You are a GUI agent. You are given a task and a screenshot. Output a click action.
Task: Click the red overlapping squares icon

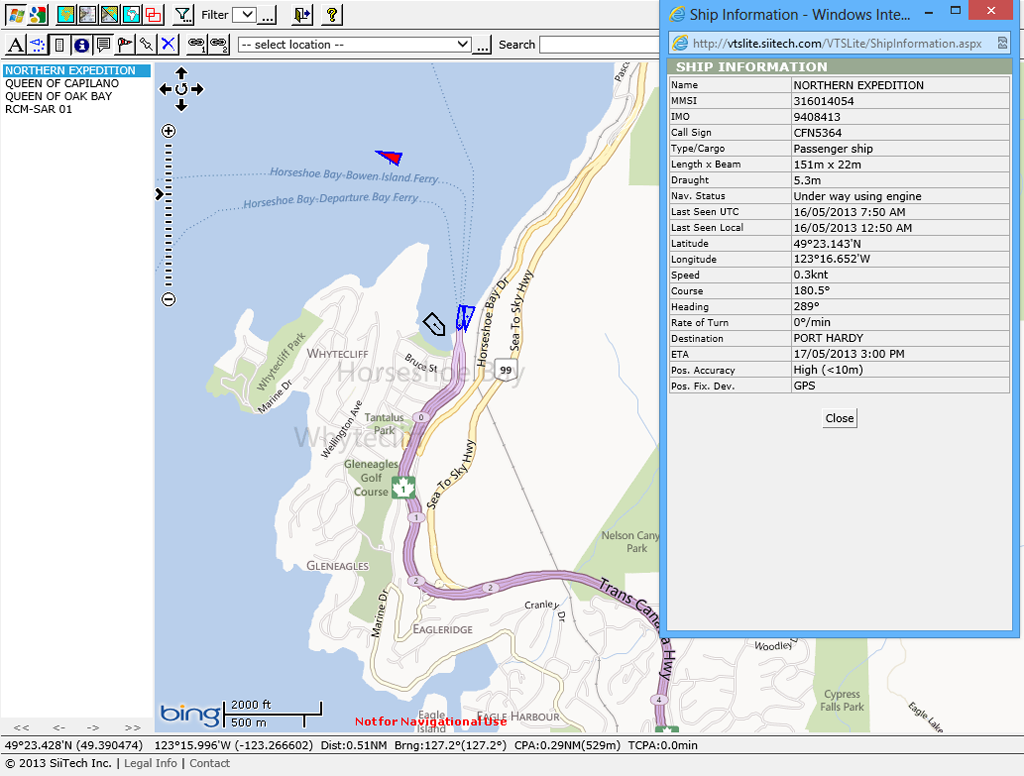(153, 14)
